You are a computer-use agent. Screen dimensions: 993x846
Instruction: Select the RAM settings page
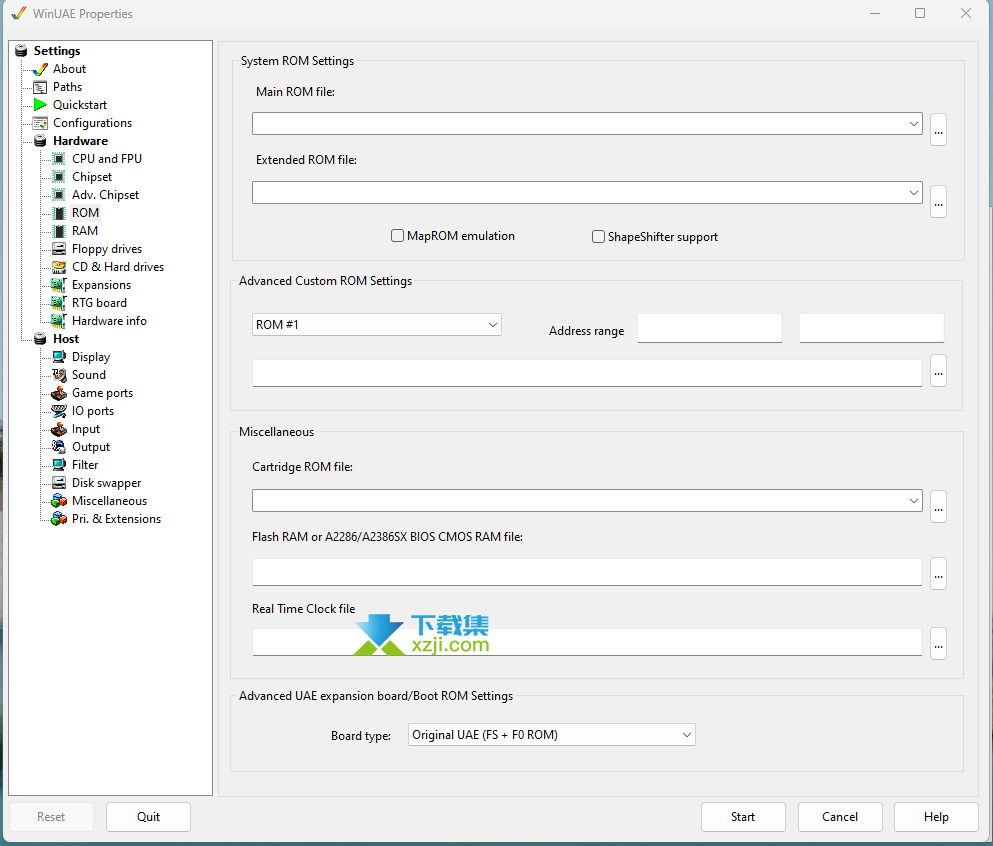pyautogui.click(x=85, y=231)
